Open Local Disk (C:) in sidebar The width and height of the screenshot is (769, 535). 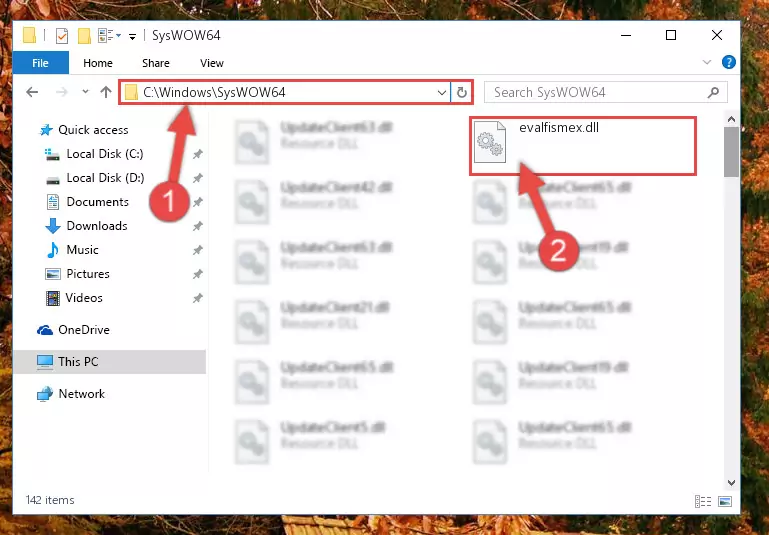pyautogui.click(x=104, y=154)
